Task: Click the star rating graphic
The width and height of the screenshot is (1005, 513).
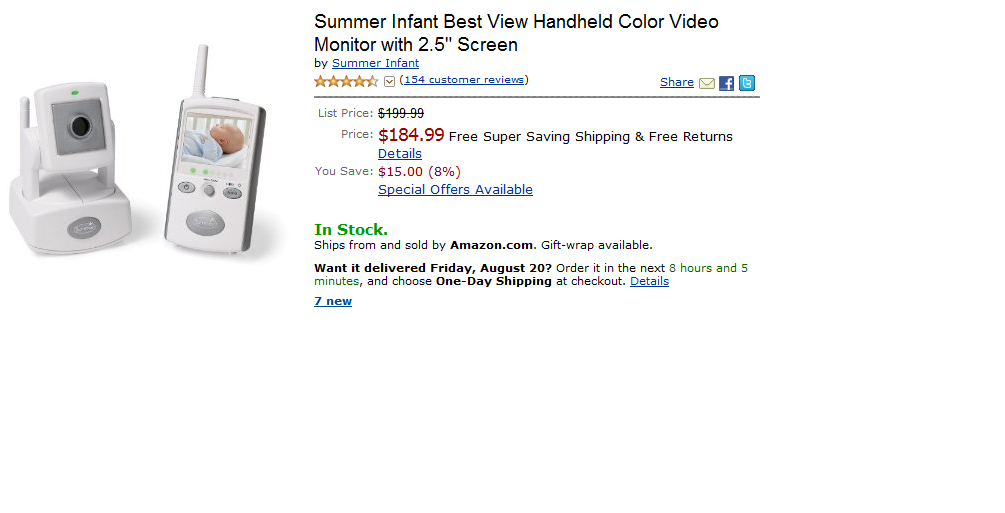Action: point(346,81)
